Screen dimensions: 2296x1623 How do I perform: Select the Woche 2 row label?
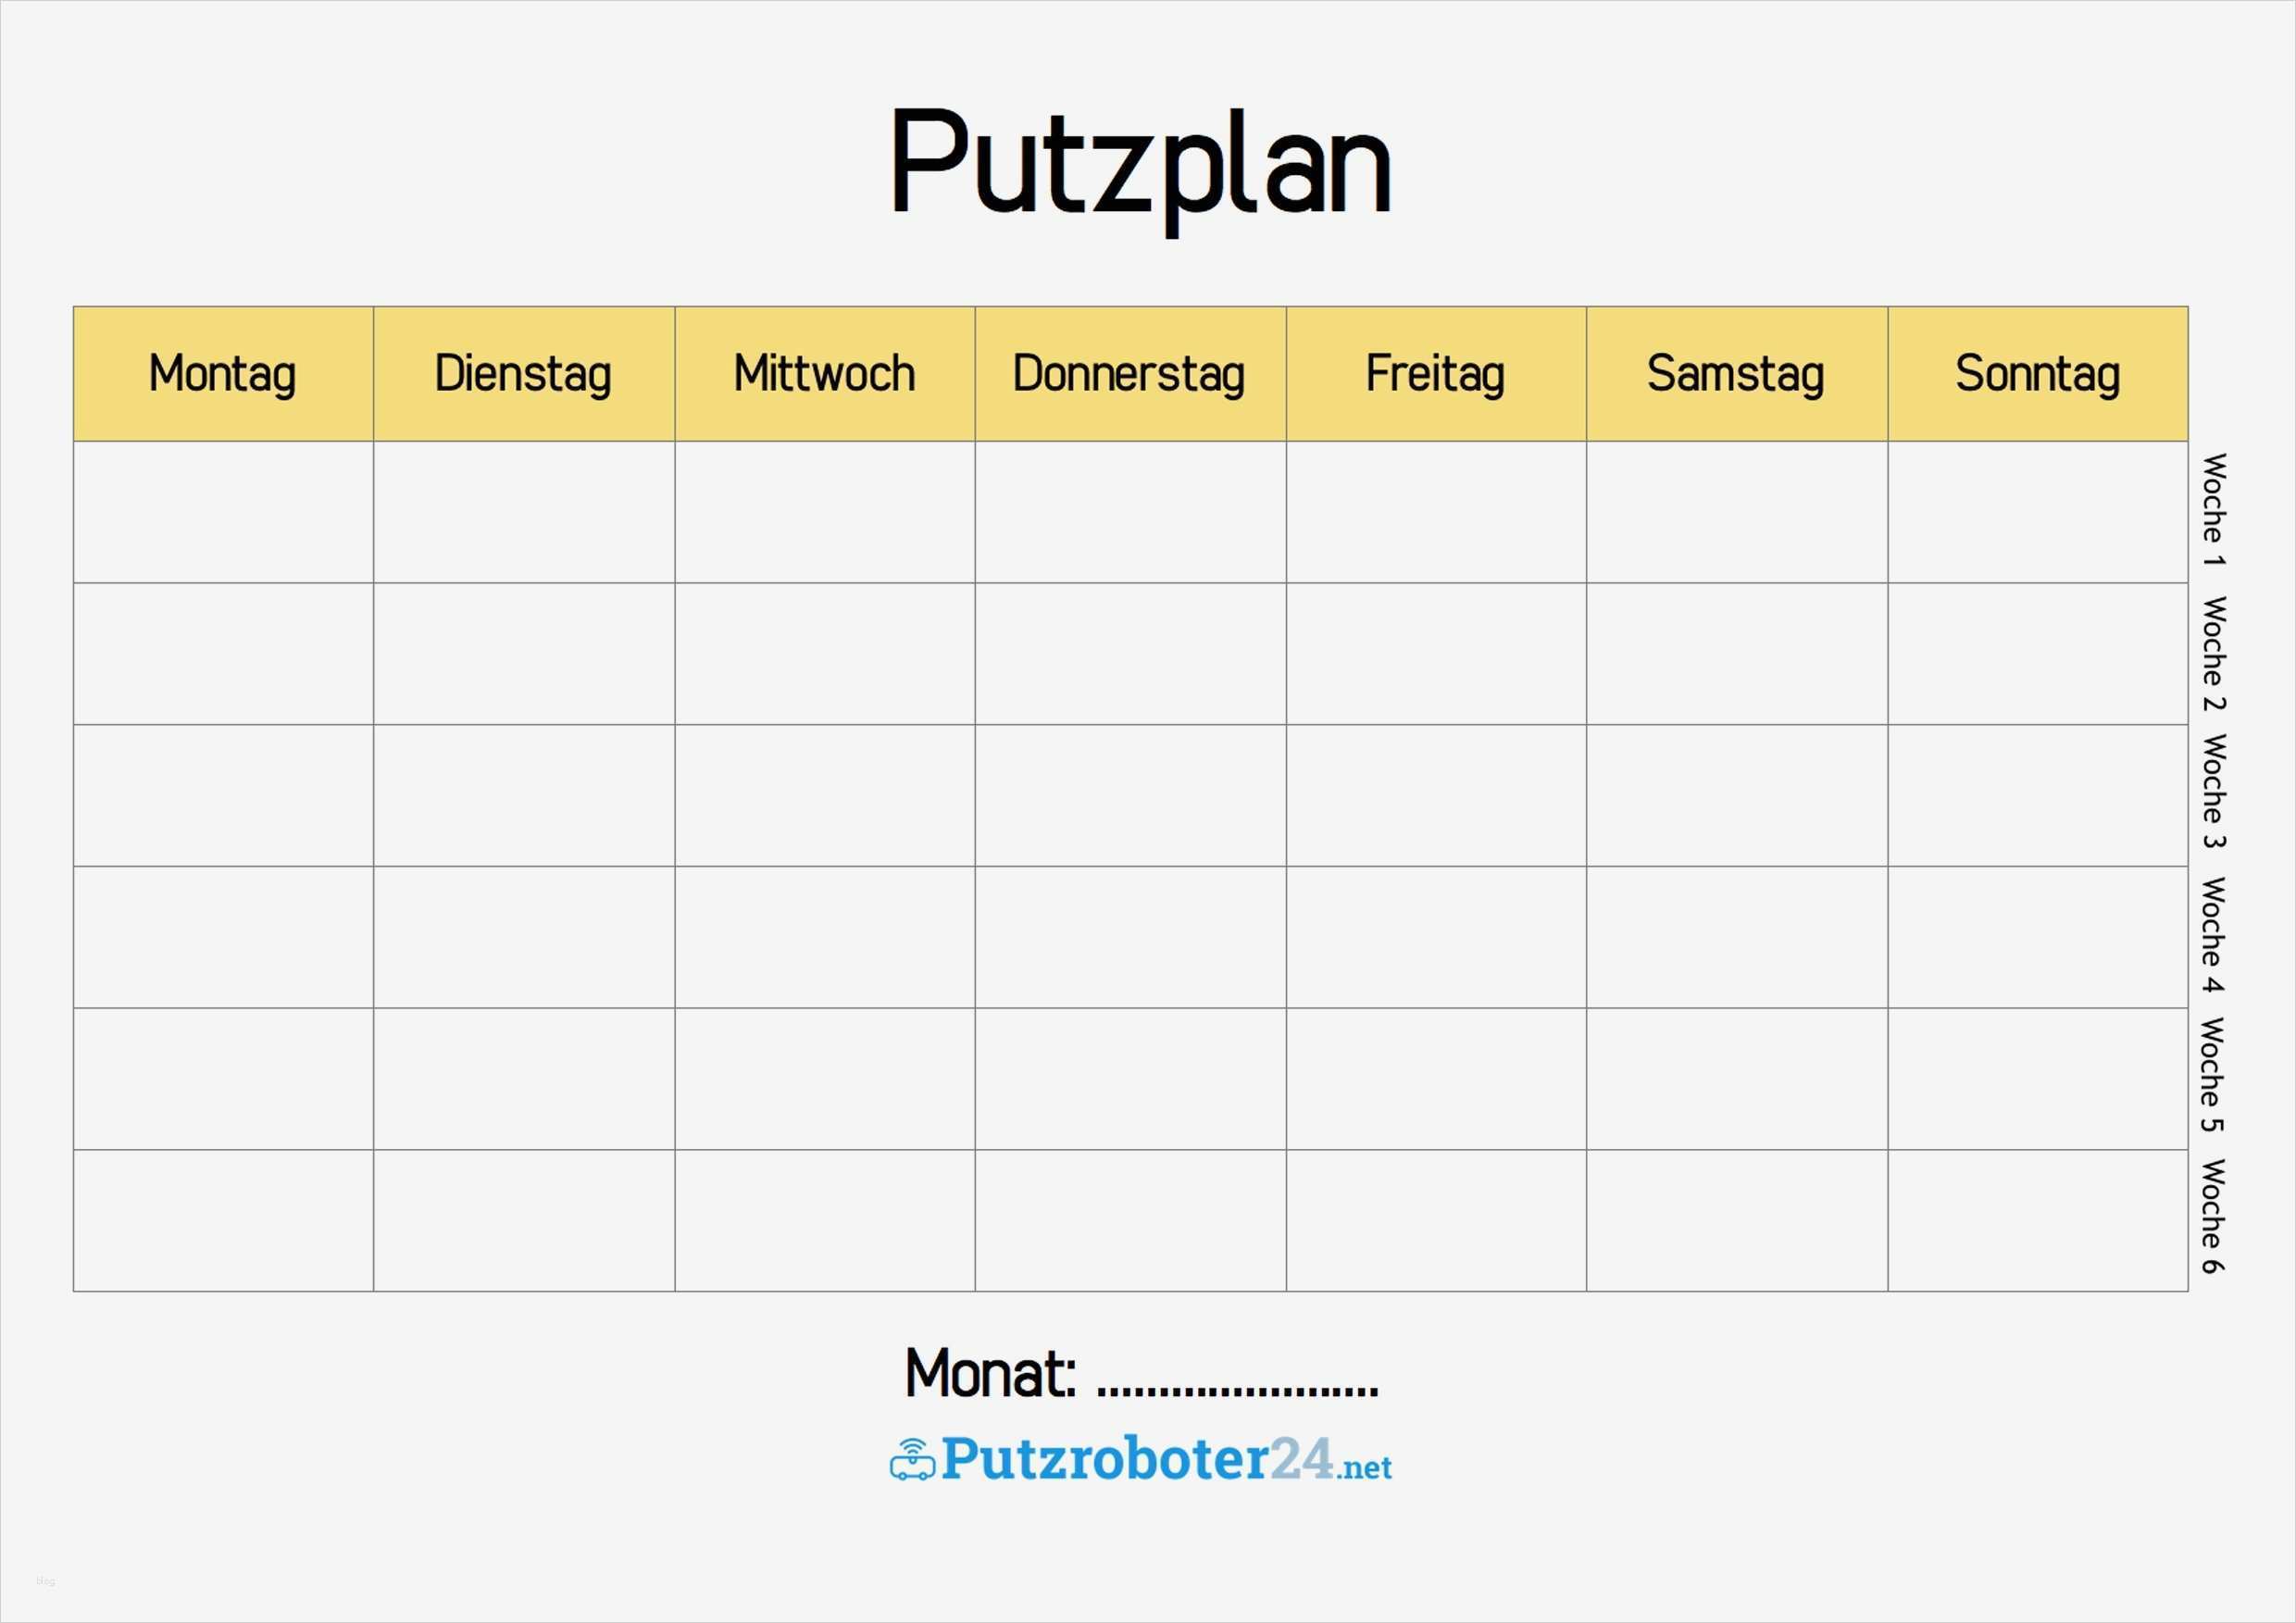[x=2213, y=654]
